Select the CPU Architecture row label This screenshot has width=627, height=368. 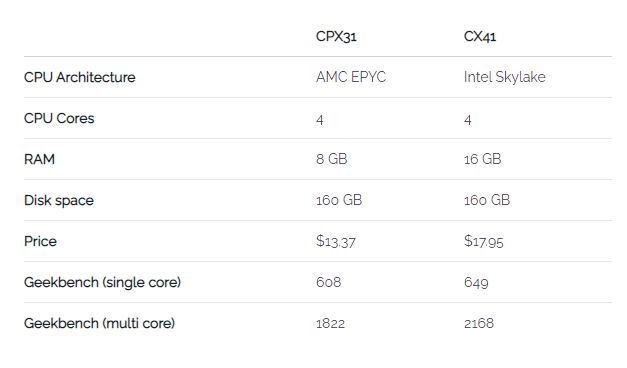pos(80,77)
